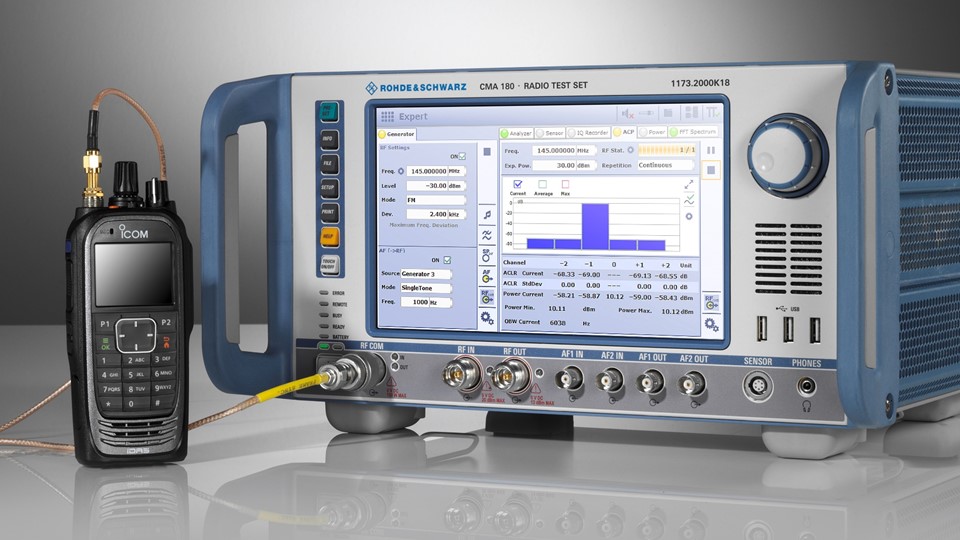Open the music note audio settings icon
The image size is (960, 540).
click(487, 214)
